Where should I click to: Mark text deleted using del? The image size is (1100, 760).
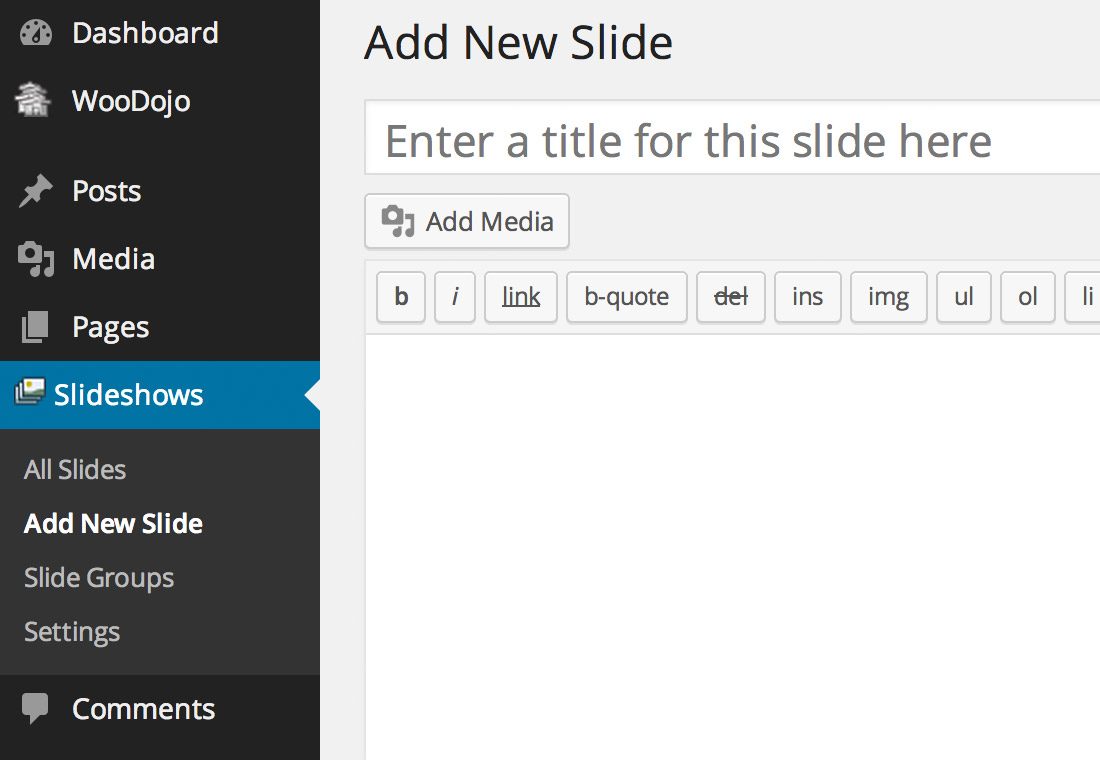pos(730,297)
